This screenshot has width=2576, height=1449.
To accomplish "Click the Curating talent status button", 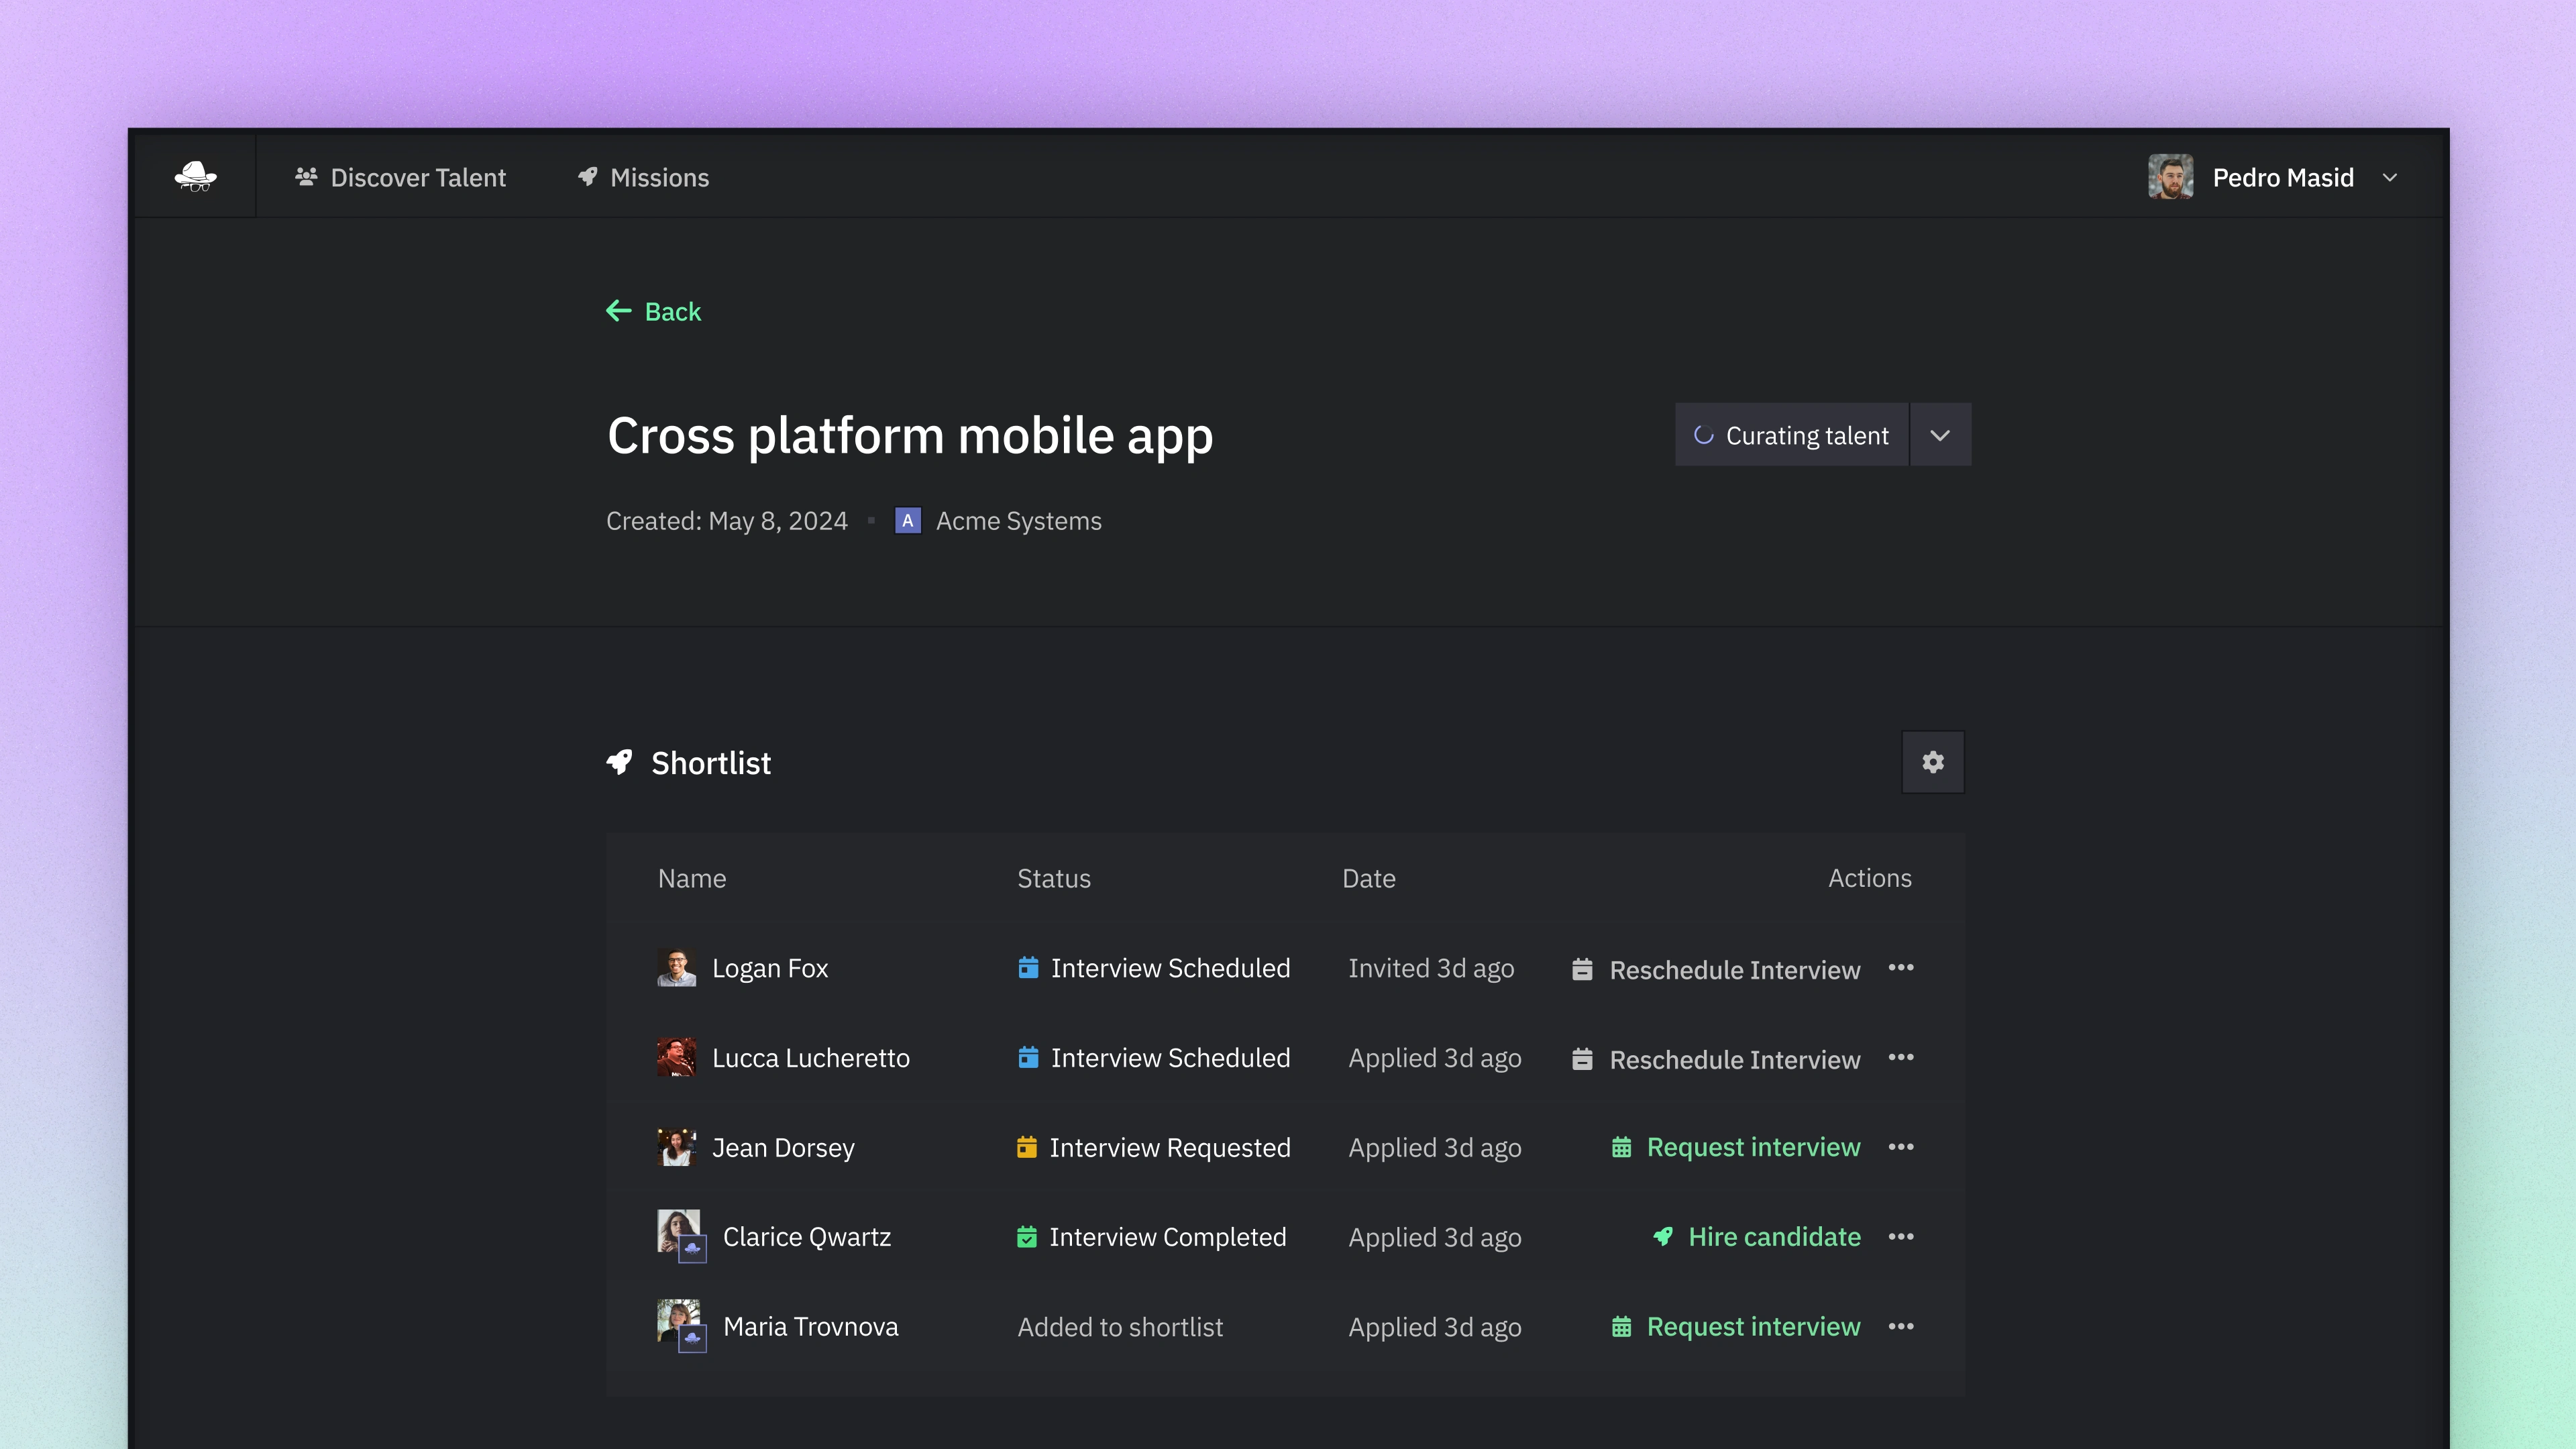I will [x=1791, y=435].
